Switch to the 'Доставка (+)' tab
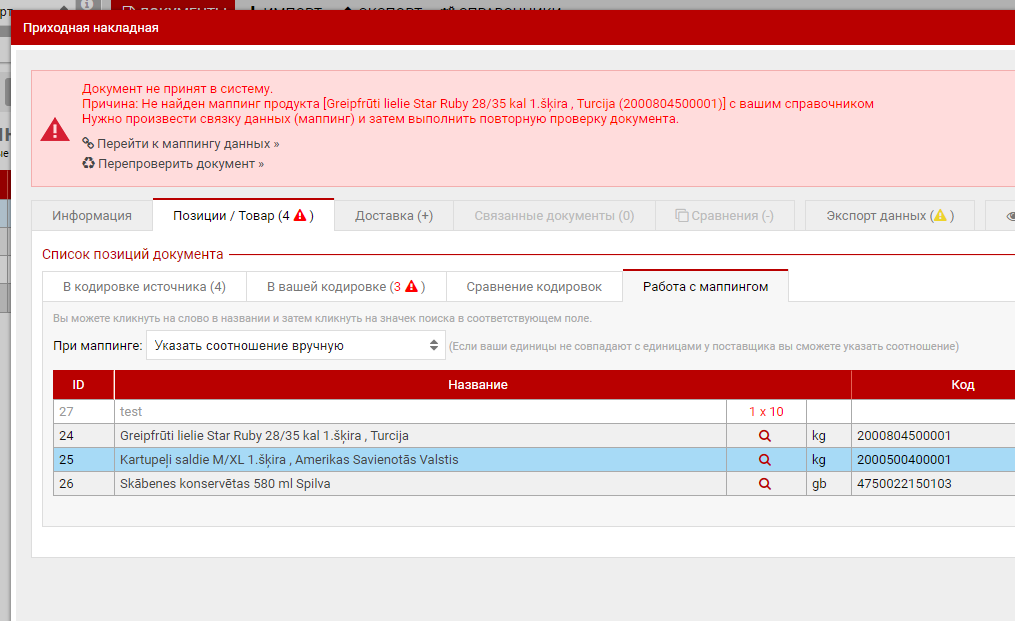The height and width of the screenshot is (621, 1015). pos(393,216)
